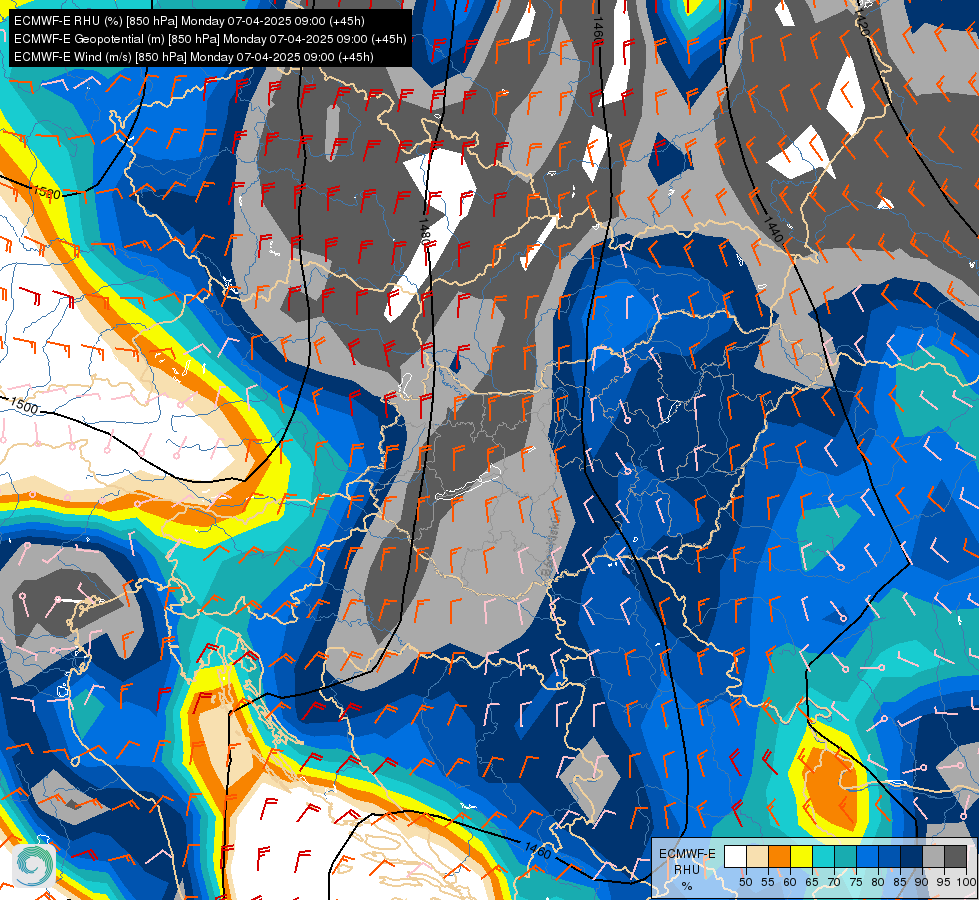Click the 1440 geopotential contour label
Screen dimensions: 979x900
pos(773,230)
